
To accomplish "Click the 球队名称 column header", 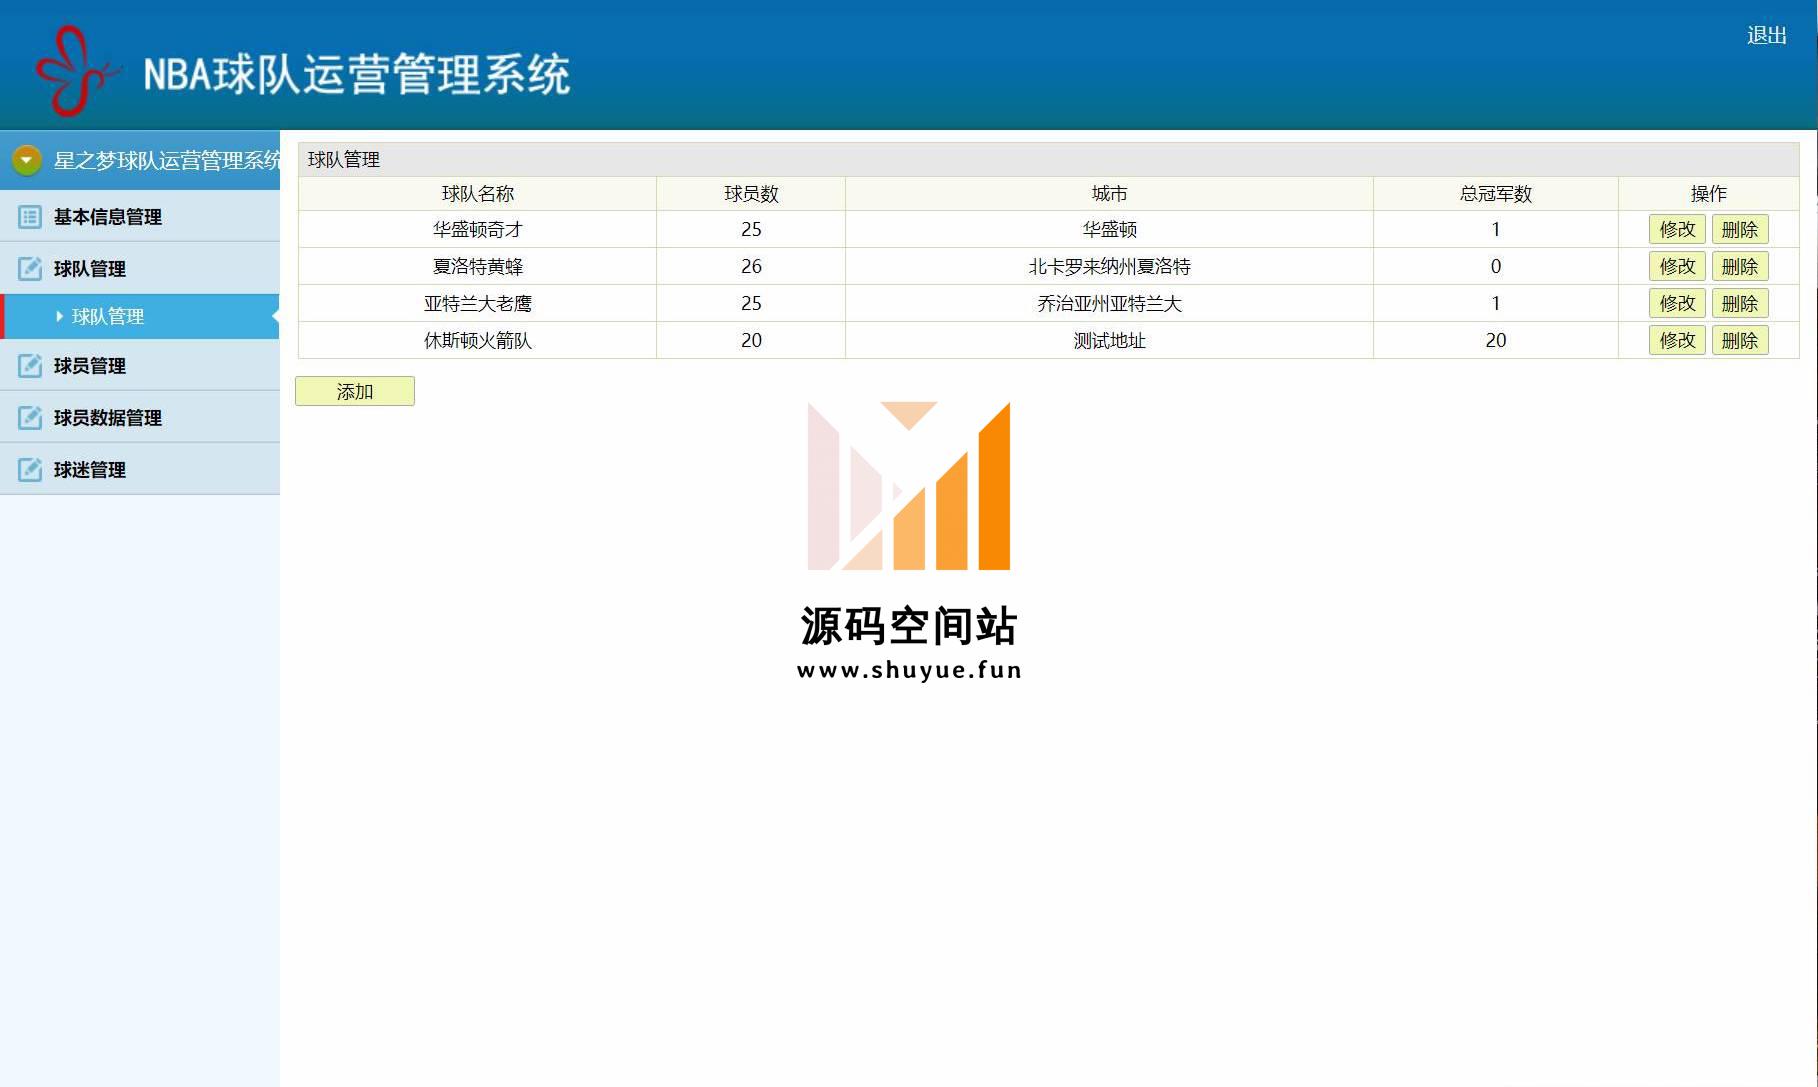I will click(477, 193).
